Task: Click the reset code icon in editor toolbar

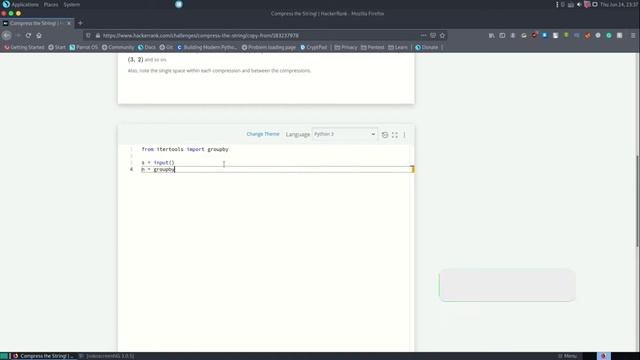Action: click(385, 135)
